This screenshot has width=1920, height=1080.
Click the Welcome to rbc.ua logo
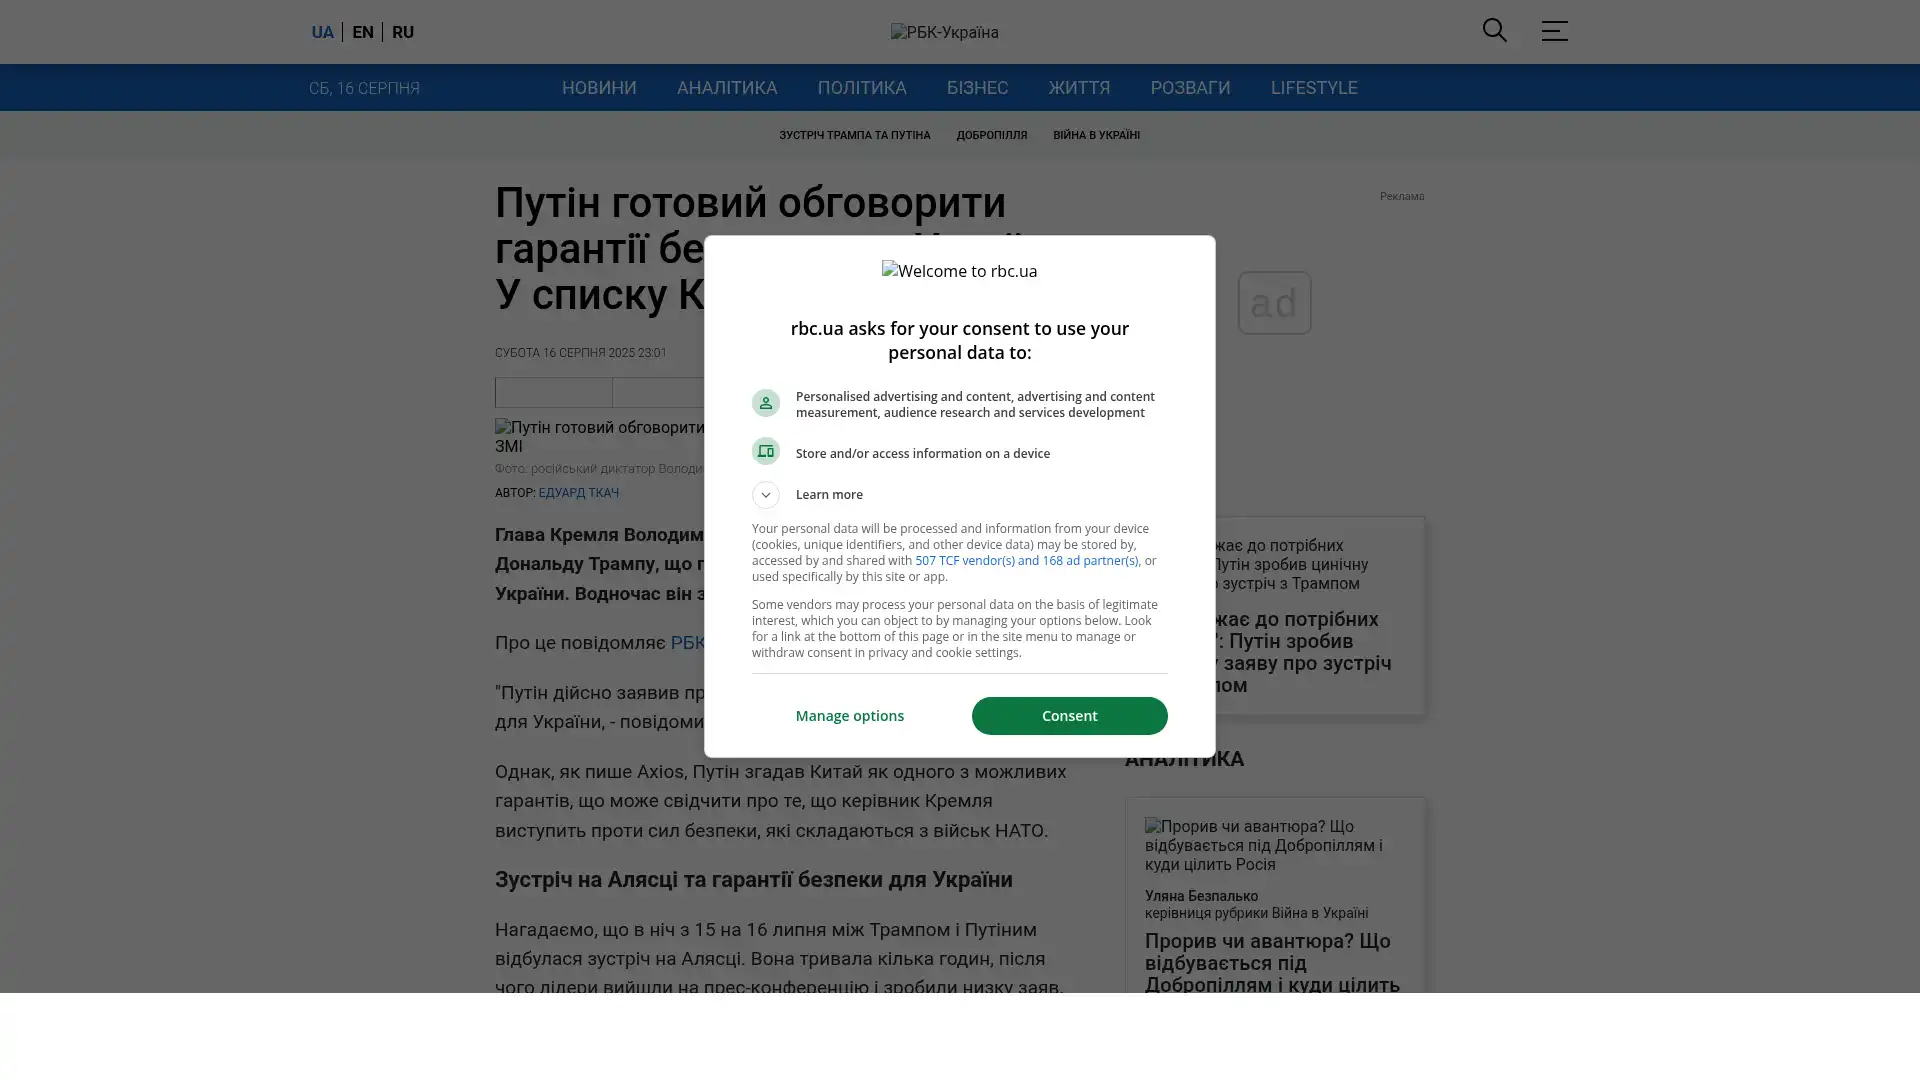point(959,271)
